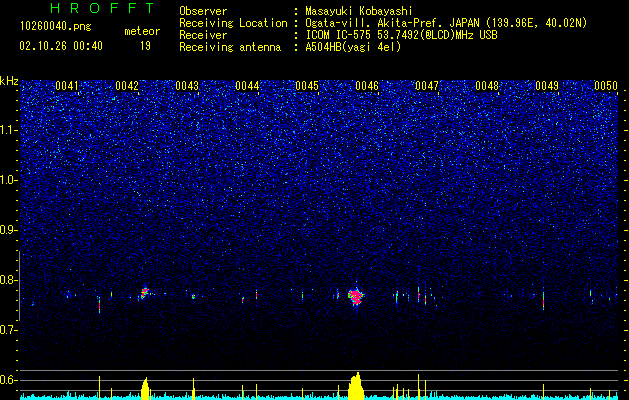
Task: Click the 0050 time marker
Action: point(606,86)
